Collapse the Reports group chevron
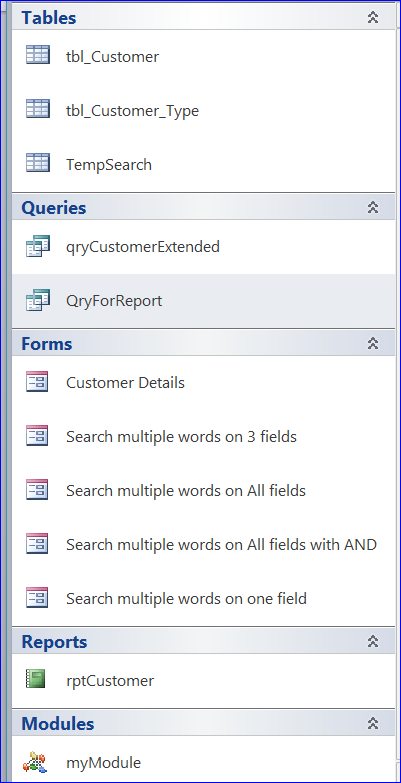Image resolution: width=401 pixels, height=783 pixels. (373, 641)
